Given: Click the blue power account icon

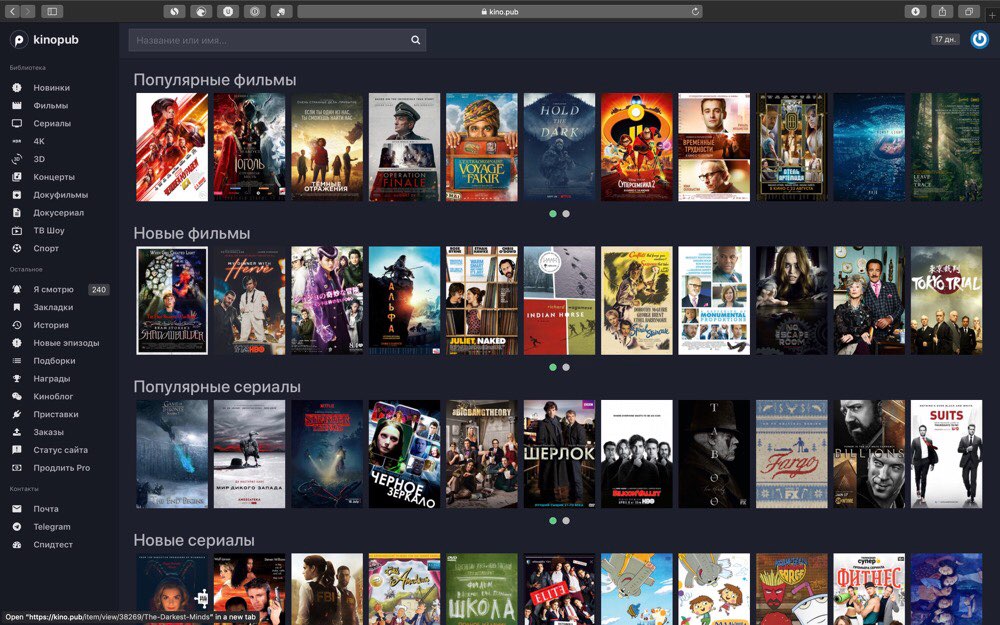Looking at the screenshot, I should point(980,40).
